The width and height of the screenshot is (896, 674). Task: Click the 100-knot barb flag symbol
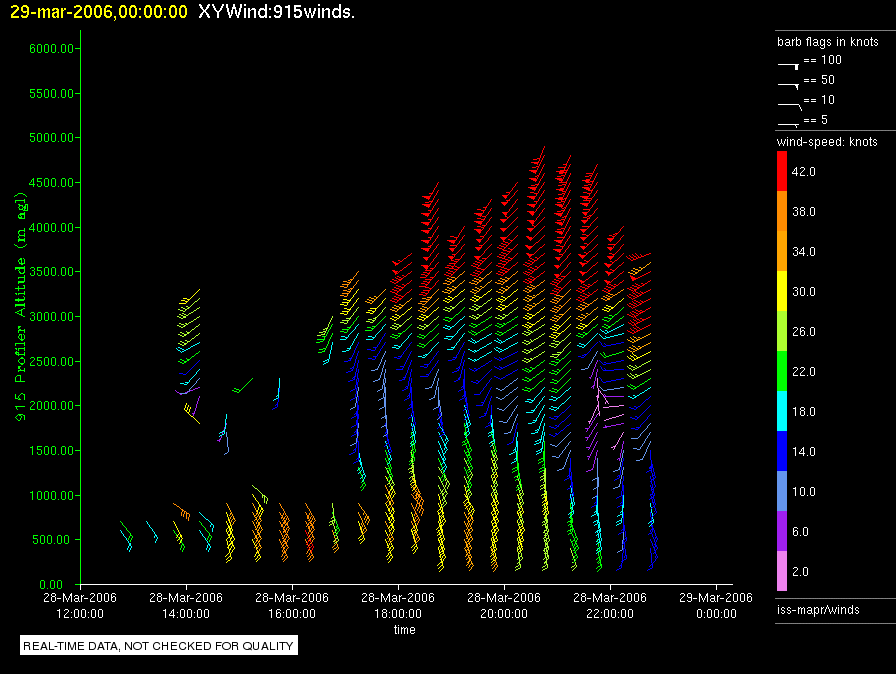[789, 63]
